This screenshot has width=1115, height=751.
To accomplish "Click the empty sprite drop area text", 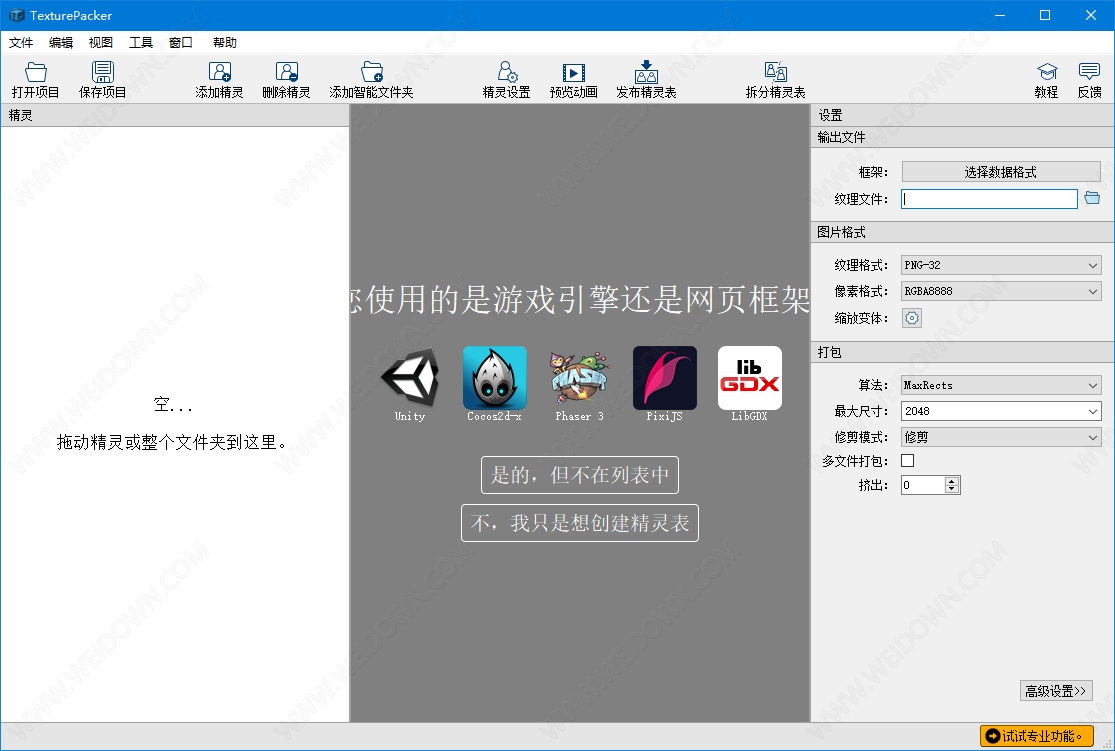I will click(x=173, y=424).
